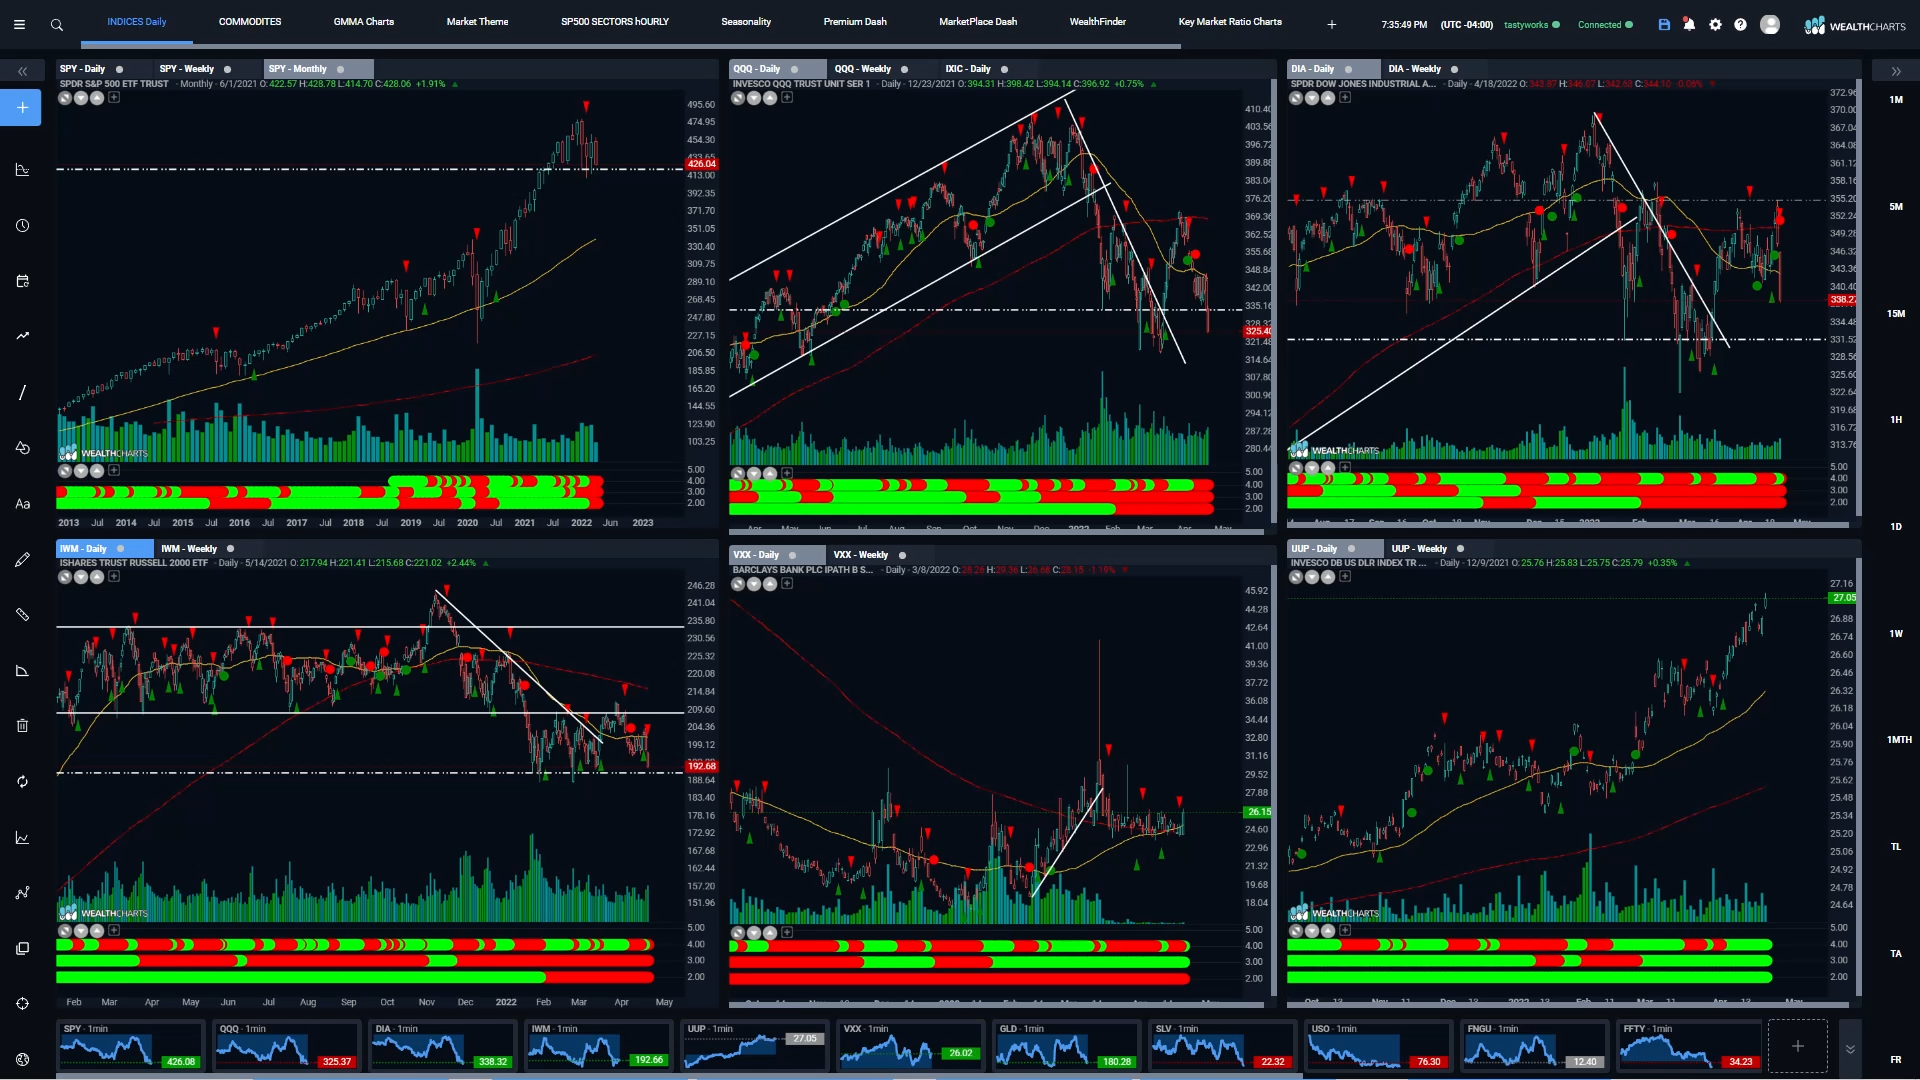Click the trash delete drawings icon

coord(22,725)
